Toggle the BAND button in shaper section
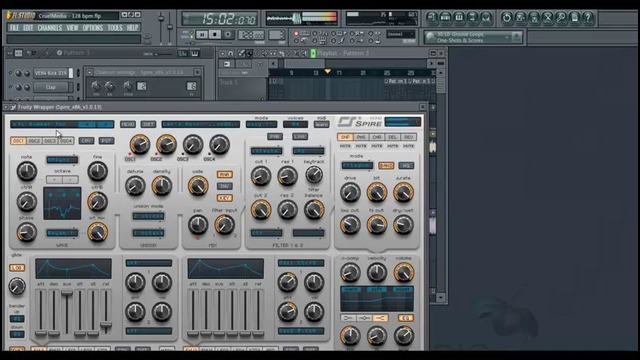Screen dimensions: 640x360 point(386,165)
